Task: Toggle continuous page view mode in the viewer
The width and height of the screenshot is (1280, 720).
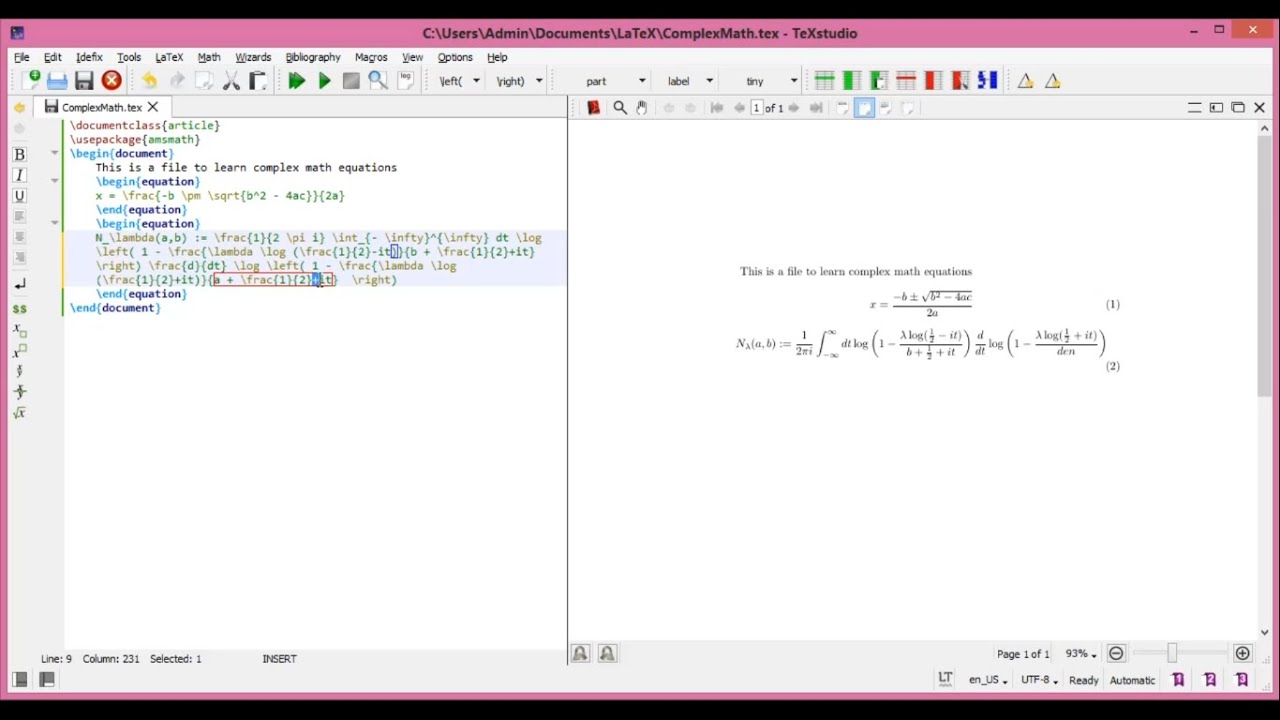Action: (x=865, y=108)
